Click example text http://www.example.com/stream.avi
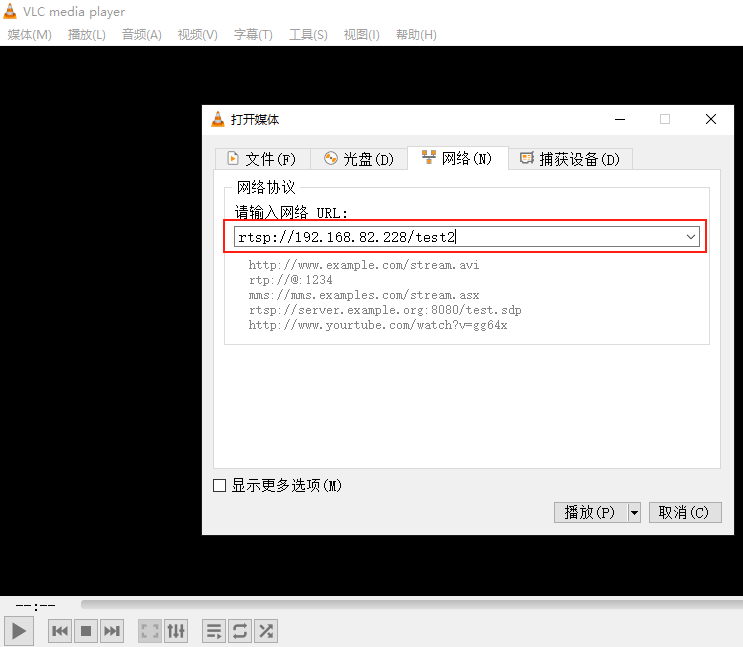This screenshot has width=743, height=647. click(363, 265)
